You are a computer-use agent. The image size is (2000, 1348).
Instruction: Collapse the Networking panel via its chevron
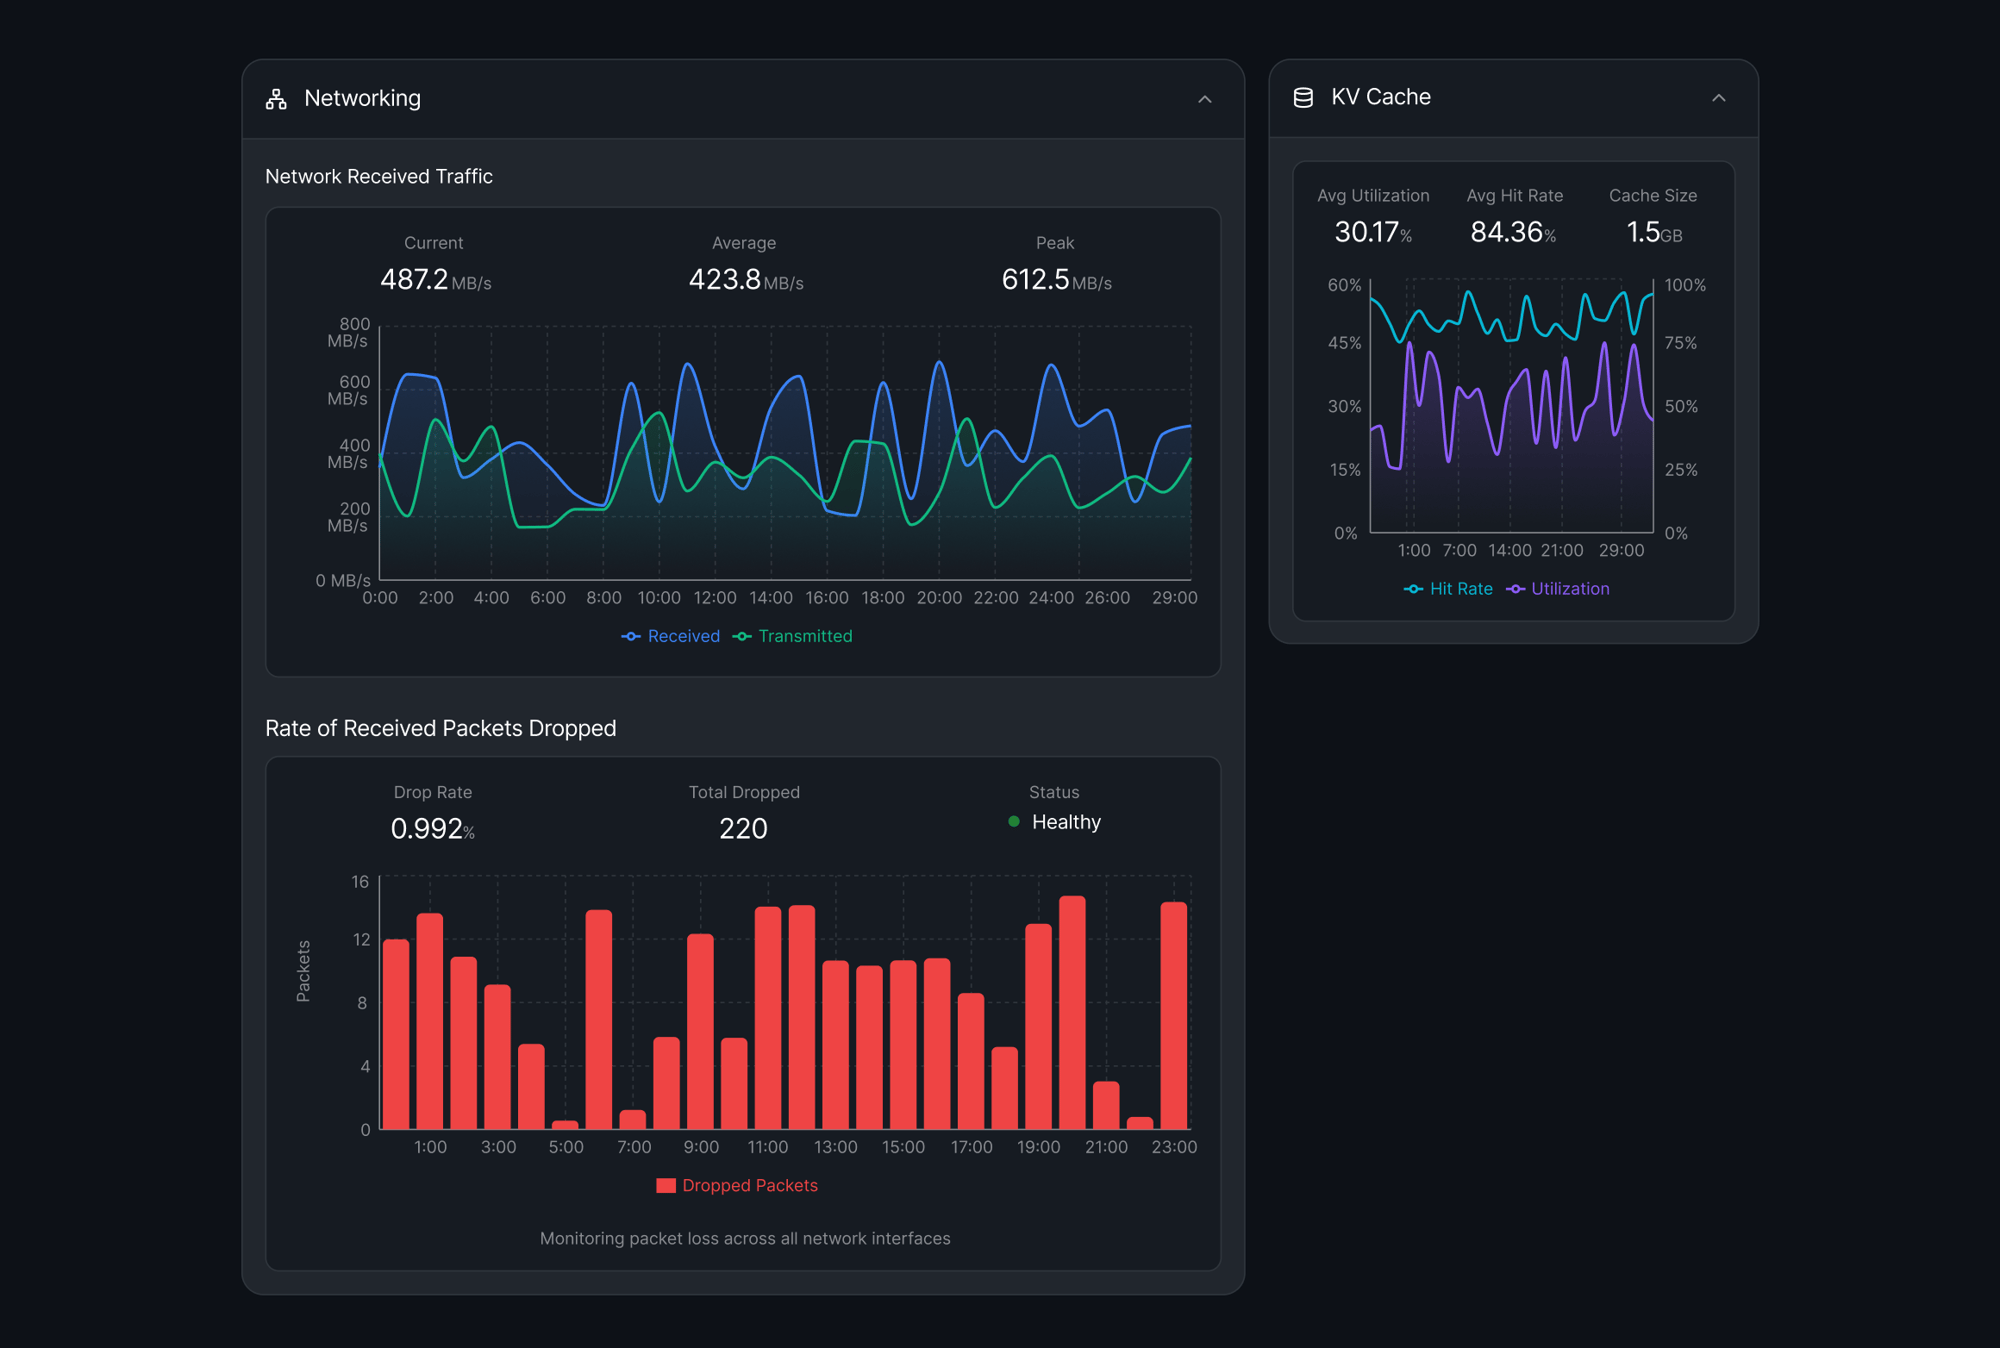pyautogui.click(x=1205, y=101)
